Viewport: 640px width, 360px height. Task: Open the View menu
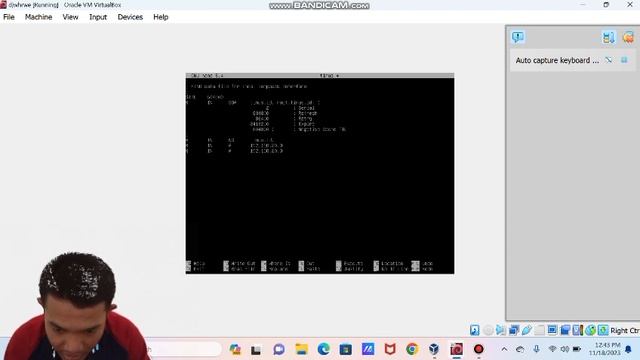coord(70,17)
